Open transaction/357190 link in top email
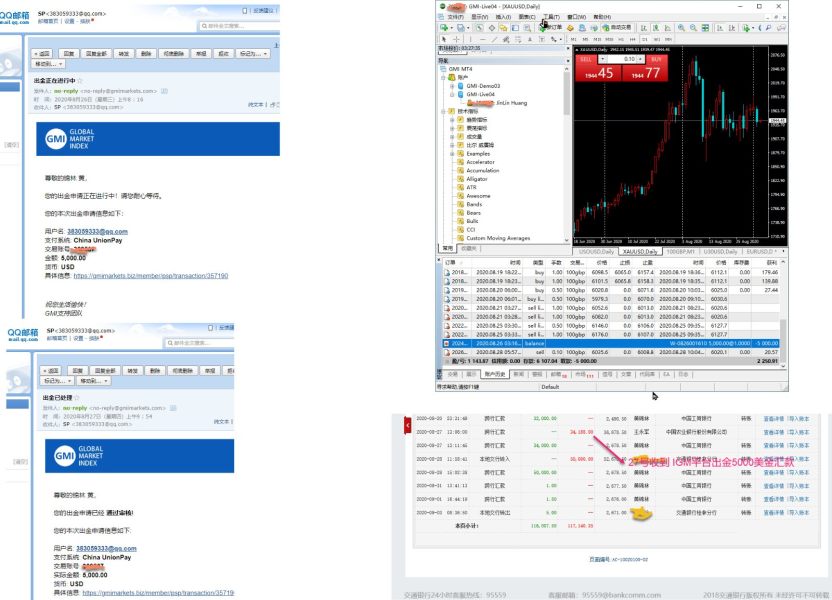 coord(151,276)
